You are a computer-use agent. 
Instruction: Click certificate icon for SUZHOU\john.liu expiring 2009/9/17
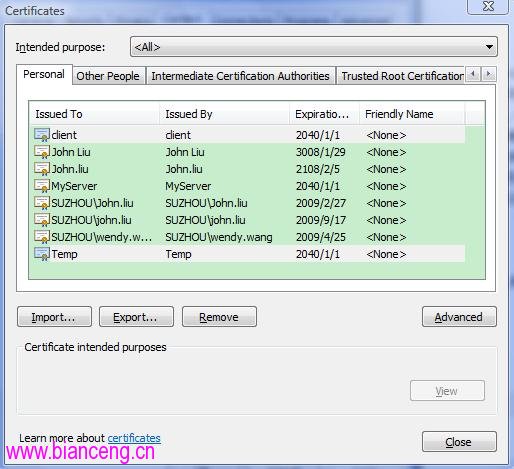coord(42,220)
